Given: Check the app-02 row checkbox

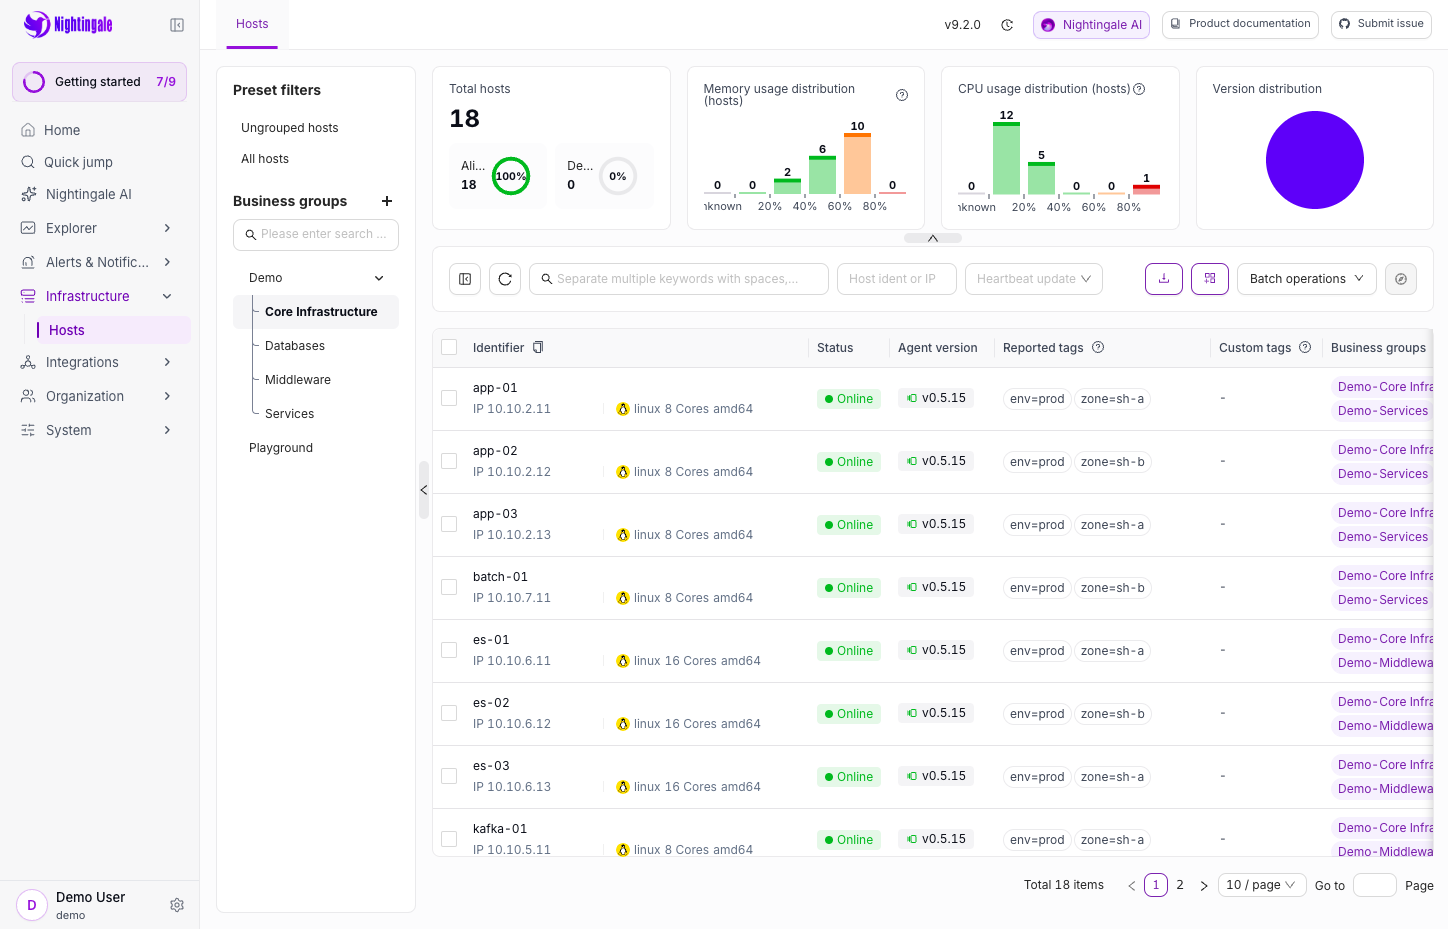Looking at the screenshot, I should 449,461.
